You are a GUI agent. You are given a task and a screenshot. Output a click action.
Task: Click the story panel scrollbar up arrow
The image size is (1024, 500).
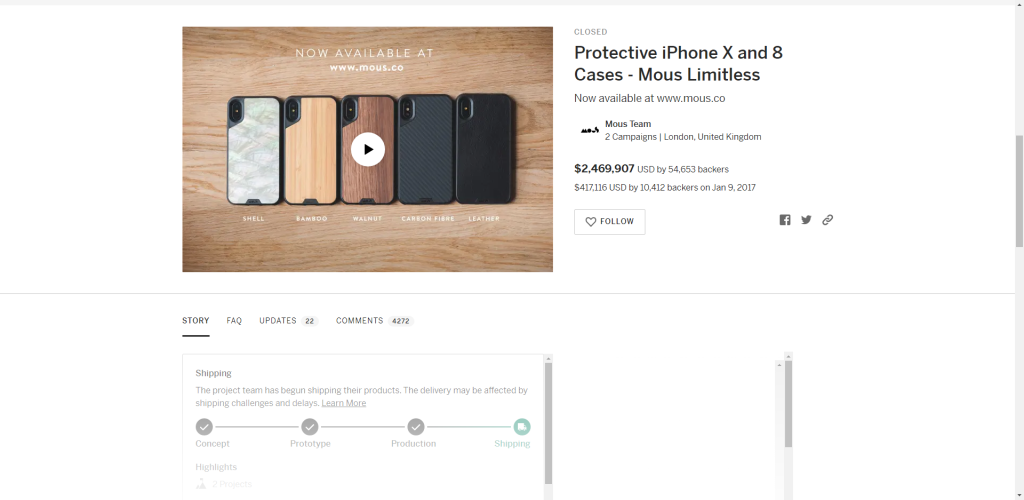549,359
